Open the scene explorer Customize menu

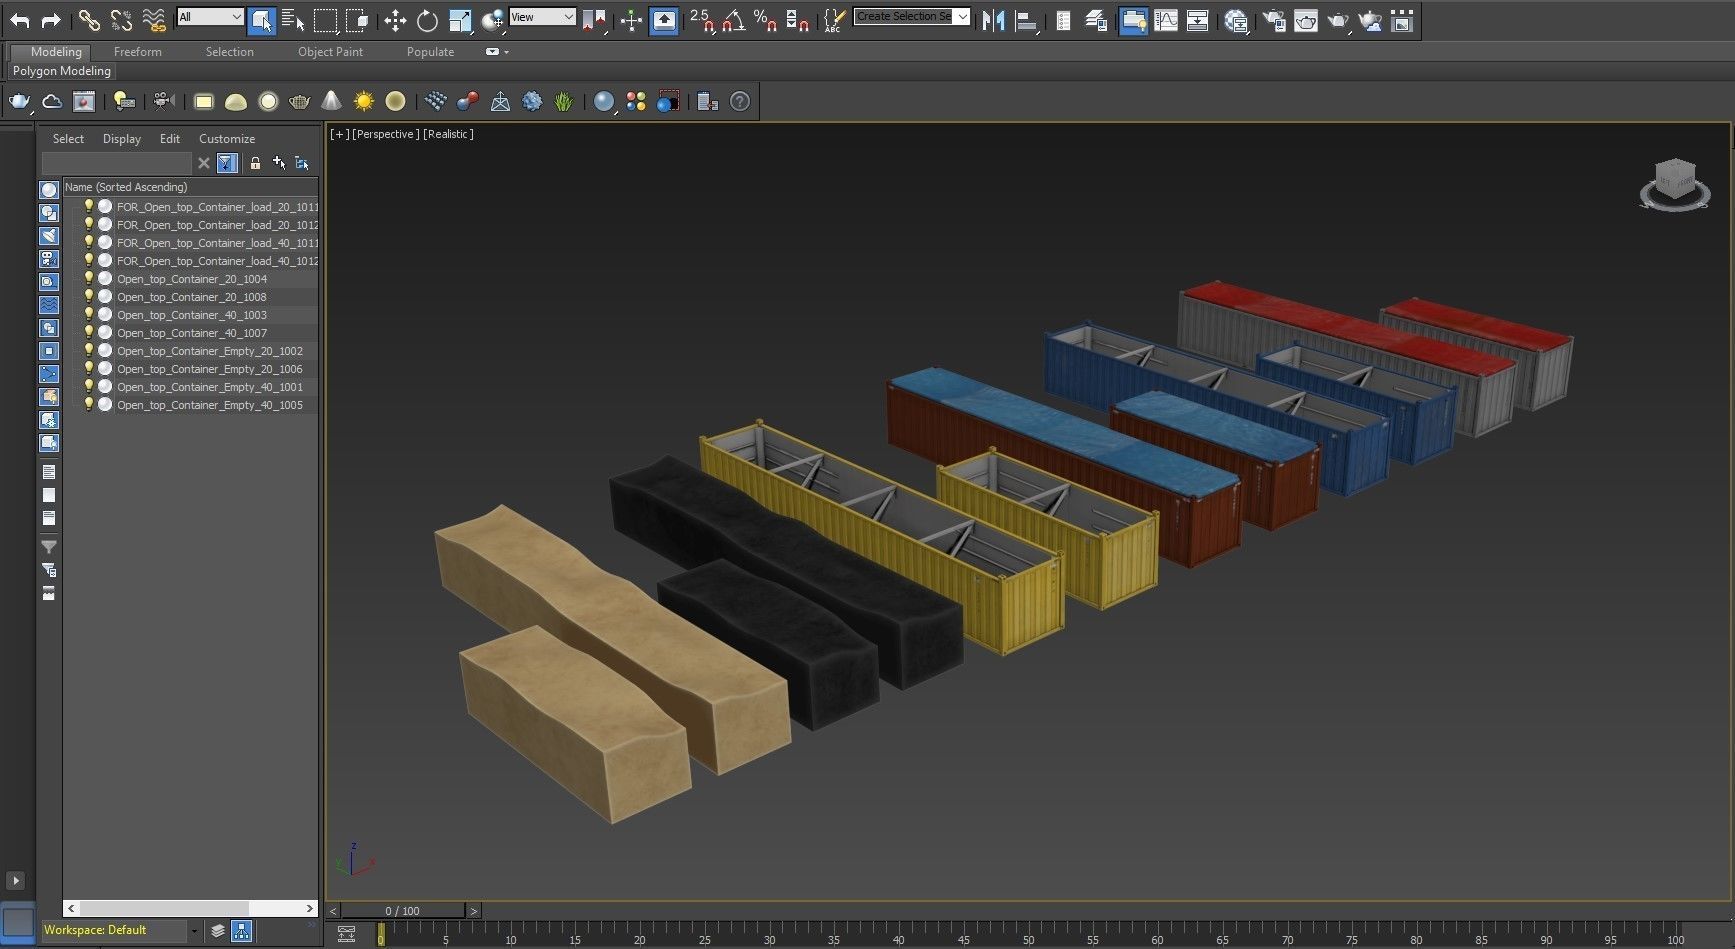[x=227, y=139]
